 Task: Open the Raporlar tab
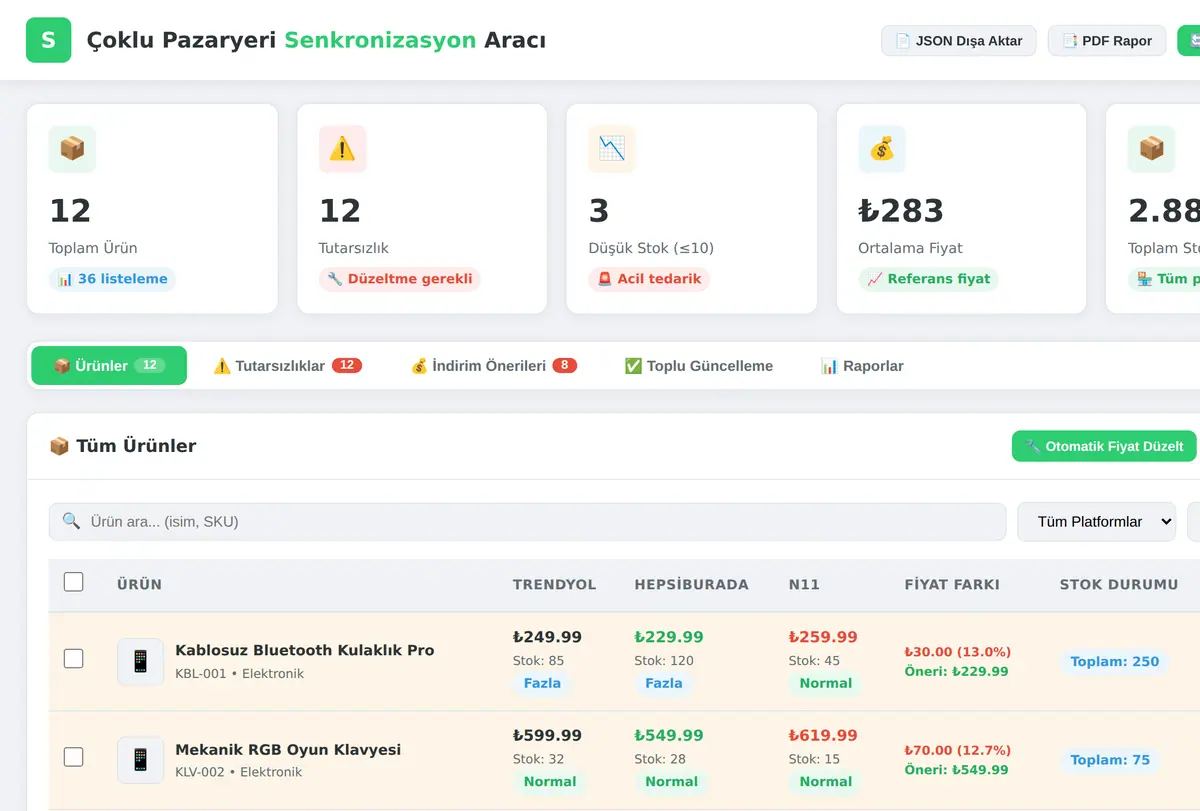pos(862,366)
